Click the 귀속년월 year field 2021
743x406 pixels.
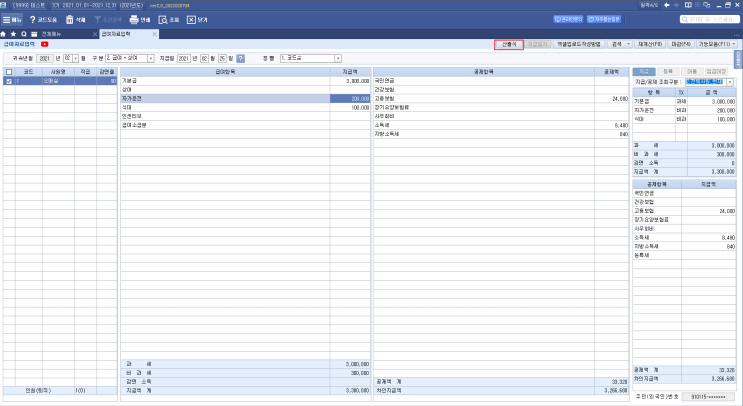pyautogui.click(x=45, y=58)
